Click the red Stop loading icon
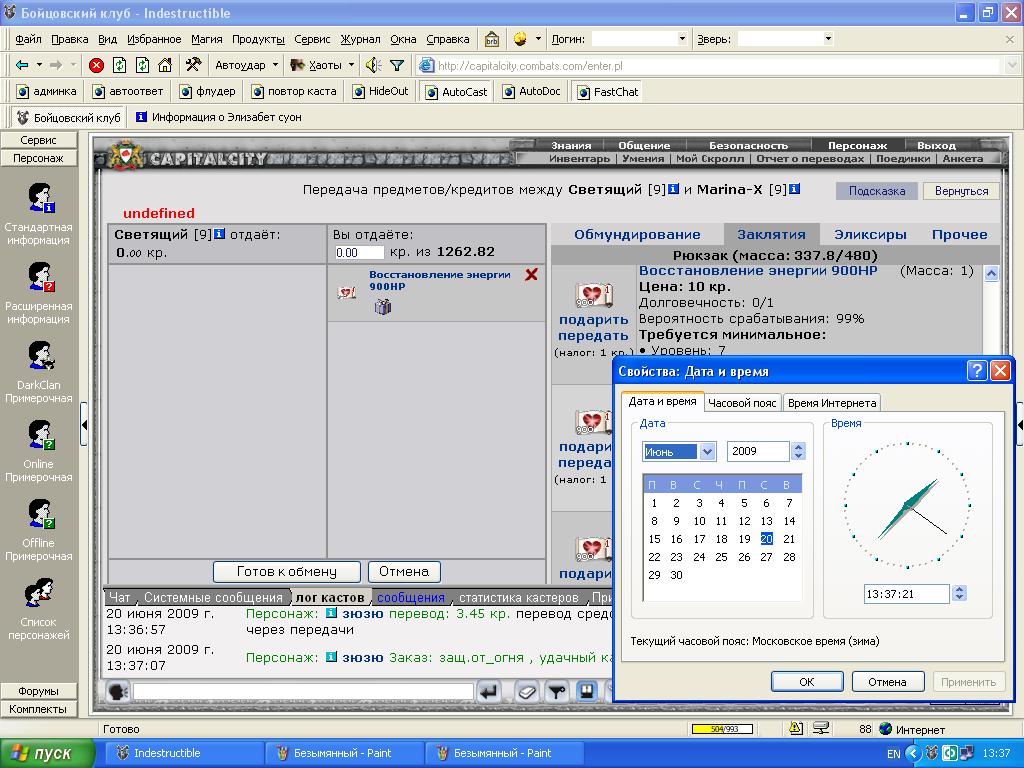 [97, 65]
